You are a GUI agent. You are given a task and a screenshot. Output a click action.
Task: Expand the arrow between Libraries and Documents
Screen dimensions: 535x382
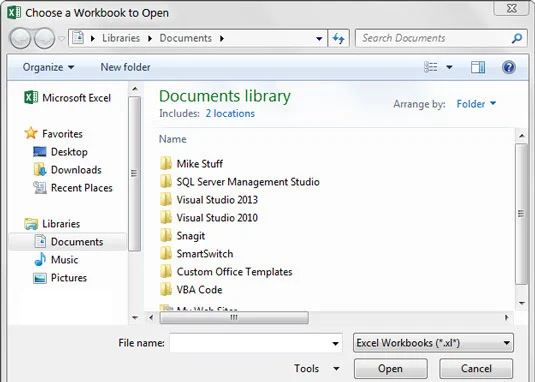point(150,39)
